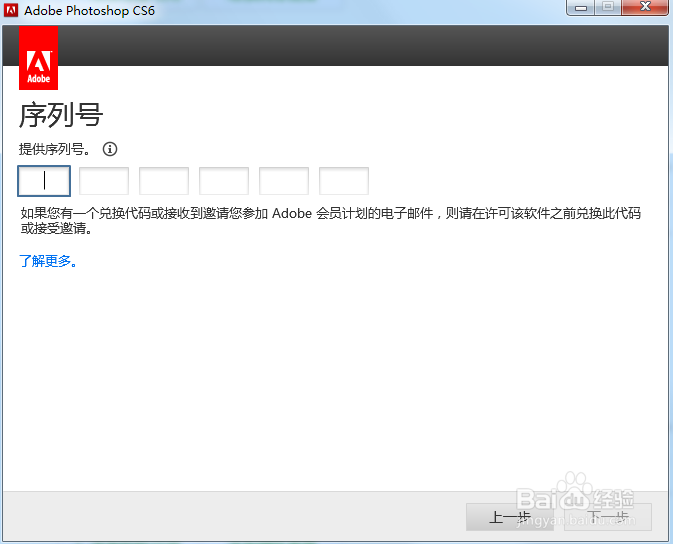Image resolution: width=673 pixels, height=544 pixels.
Task: Continue with the 下一步 button
Action: [608, 517]
